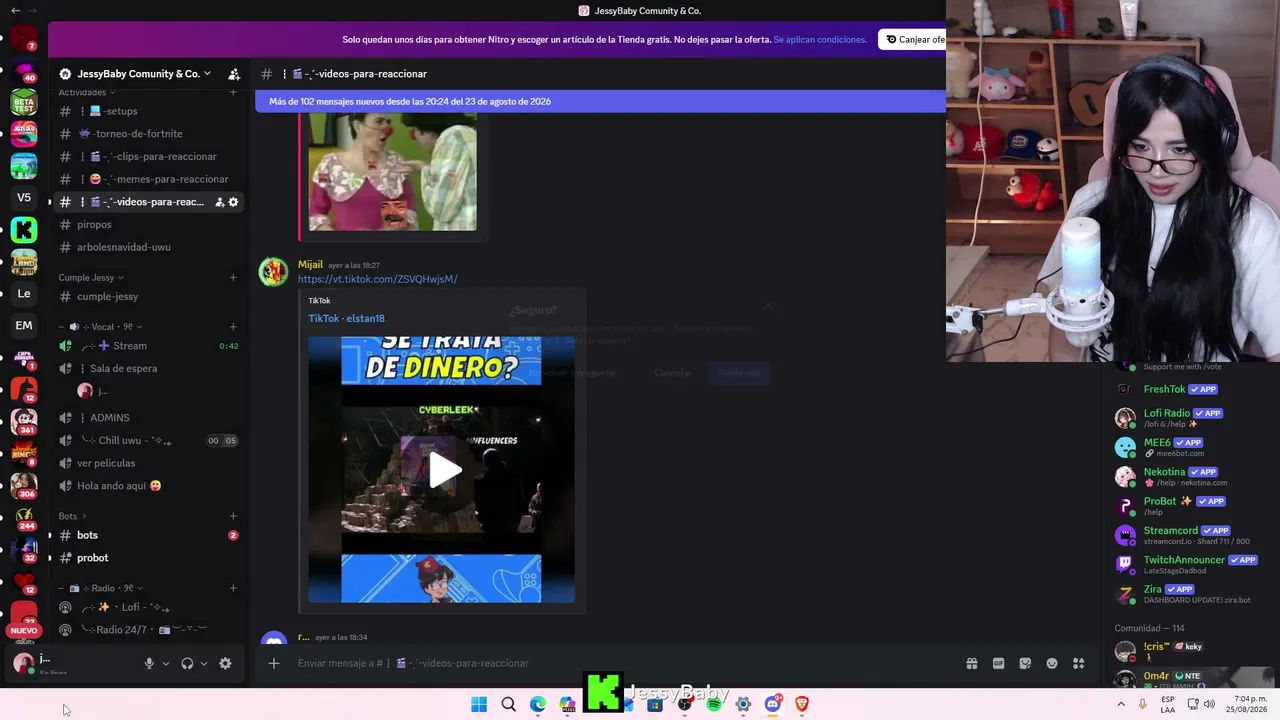
Task: Open JessyBaby Comunity & Co. server menu
Action: coord(143,74)
